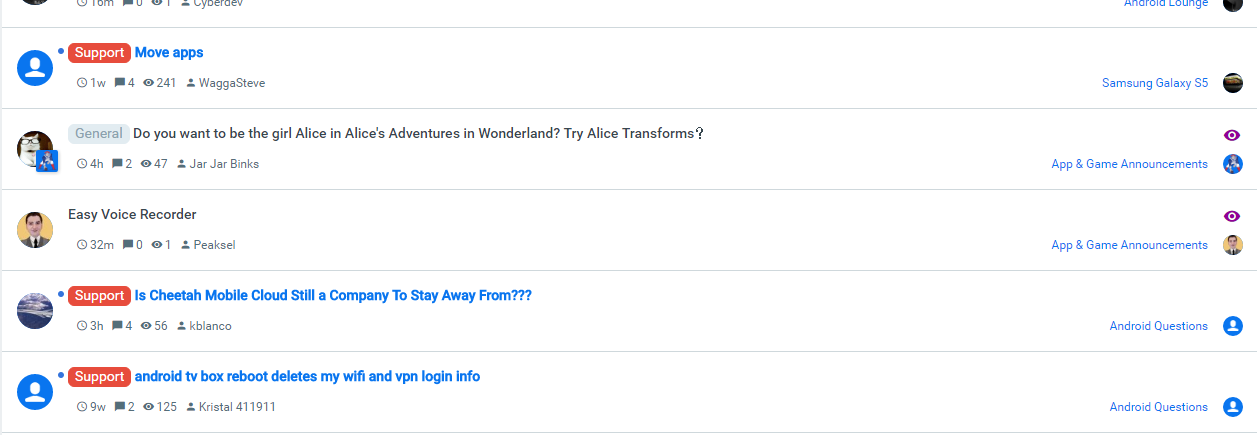Open the Move apps thread
1257x435 pixels.
click(x=169, y=53)
